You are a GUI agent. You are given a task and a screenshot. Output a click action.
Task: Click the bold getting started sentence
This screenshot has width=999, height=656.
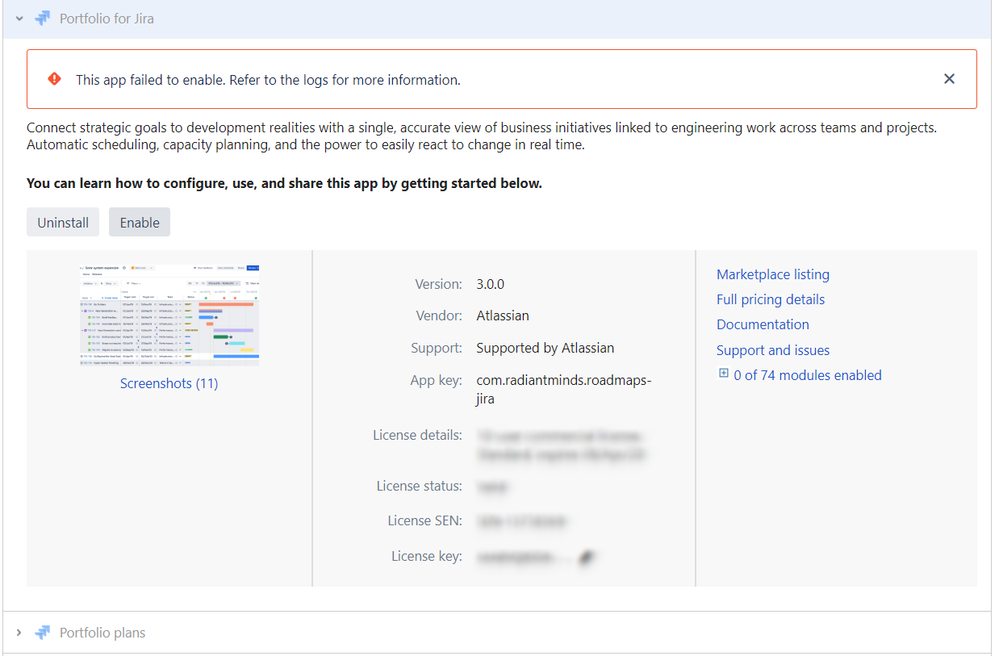284,183
